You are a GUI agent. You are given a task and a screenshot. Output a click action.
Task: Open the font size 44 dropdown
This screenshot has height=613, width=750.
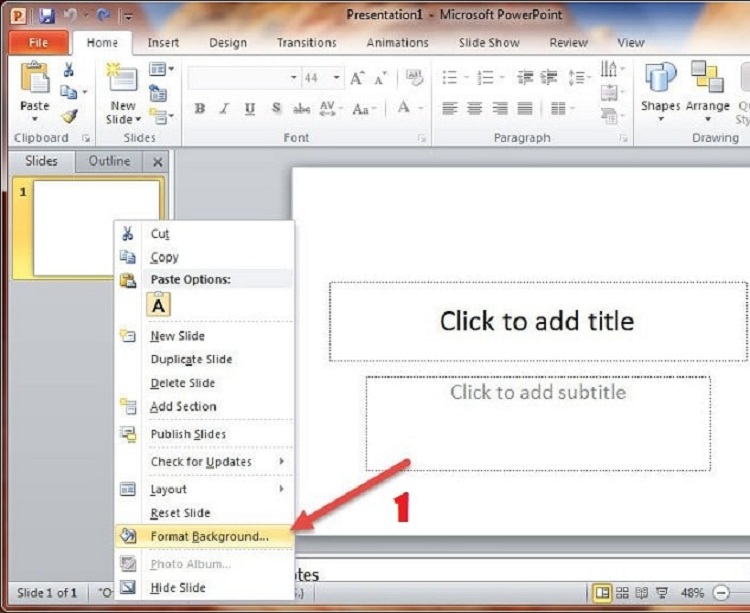(337, 77)
